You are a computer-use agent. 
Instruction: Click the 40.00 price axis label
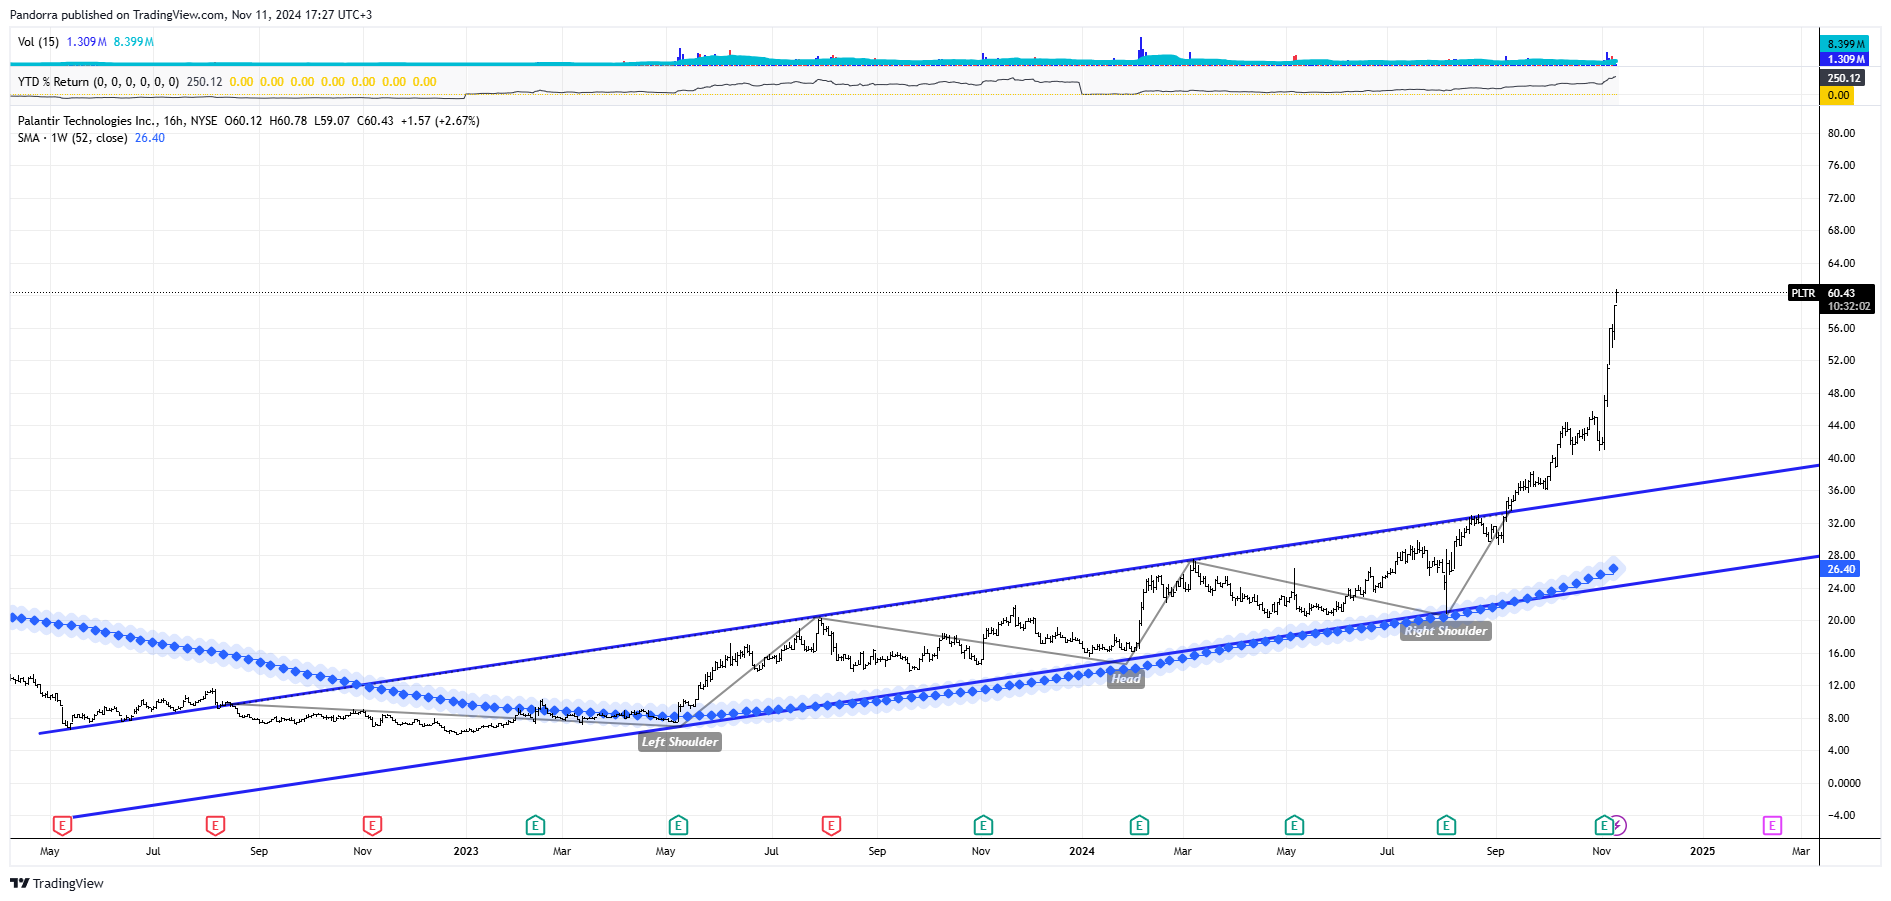point(1841,458)
